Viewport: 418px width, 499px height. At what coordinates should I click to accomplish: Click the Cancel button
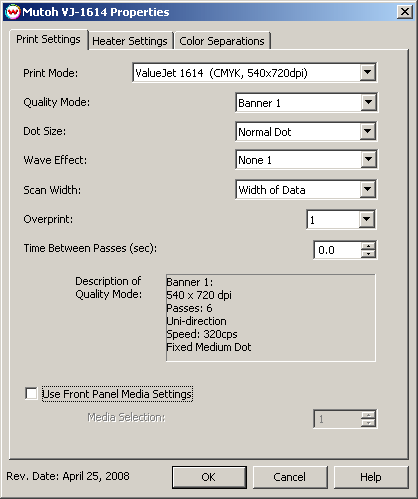tap(290, 477)
